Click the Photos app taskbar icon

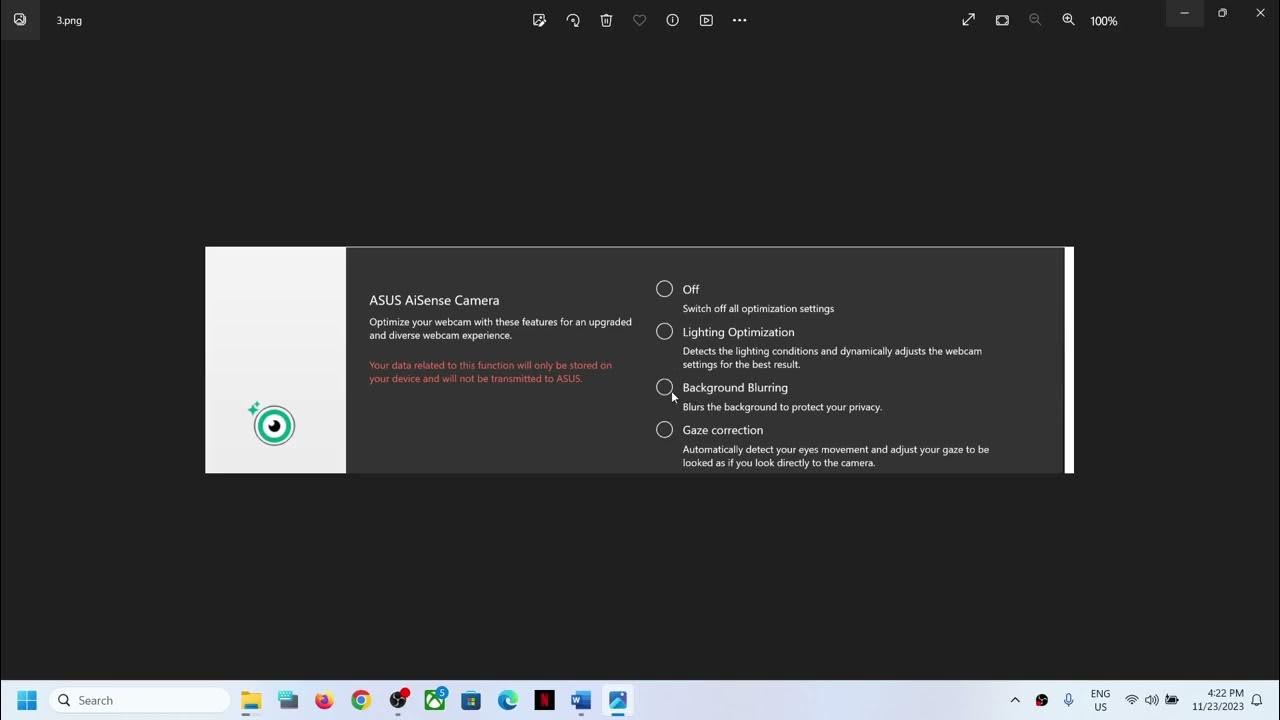click(618, 700)
